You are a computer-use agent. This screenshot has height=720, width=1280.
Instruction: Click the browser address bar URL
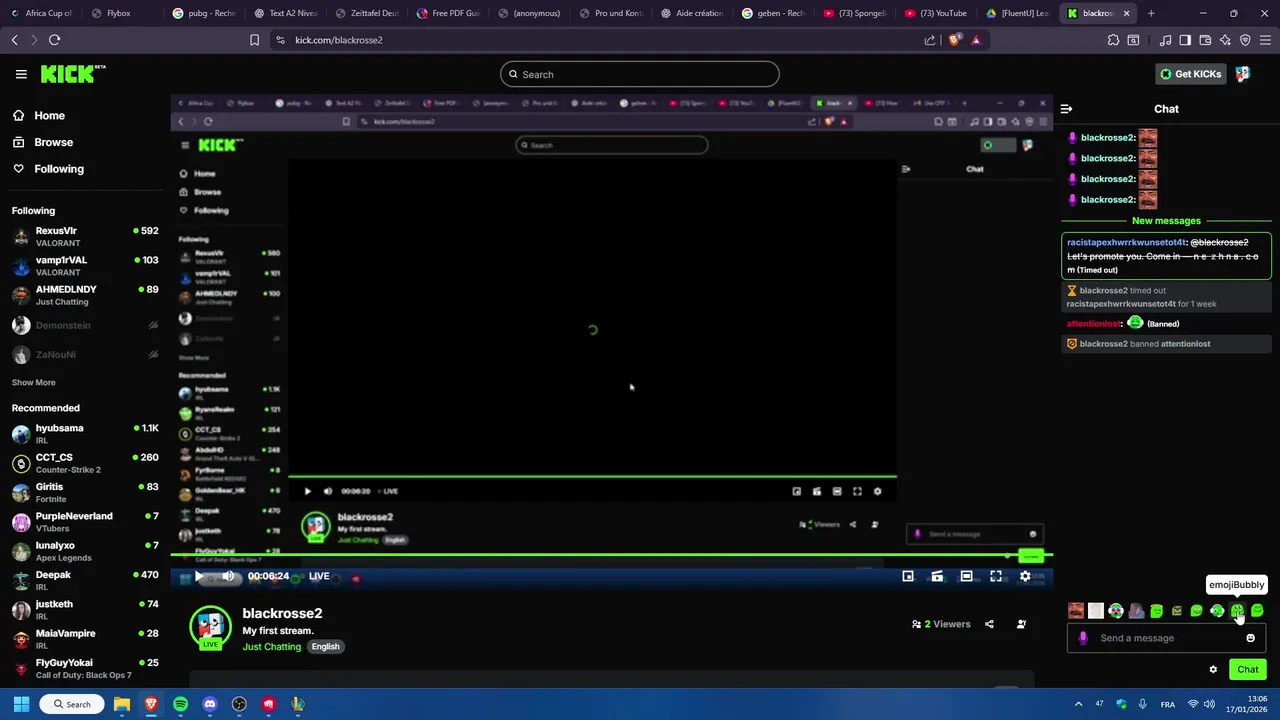(x=339, y=40)
